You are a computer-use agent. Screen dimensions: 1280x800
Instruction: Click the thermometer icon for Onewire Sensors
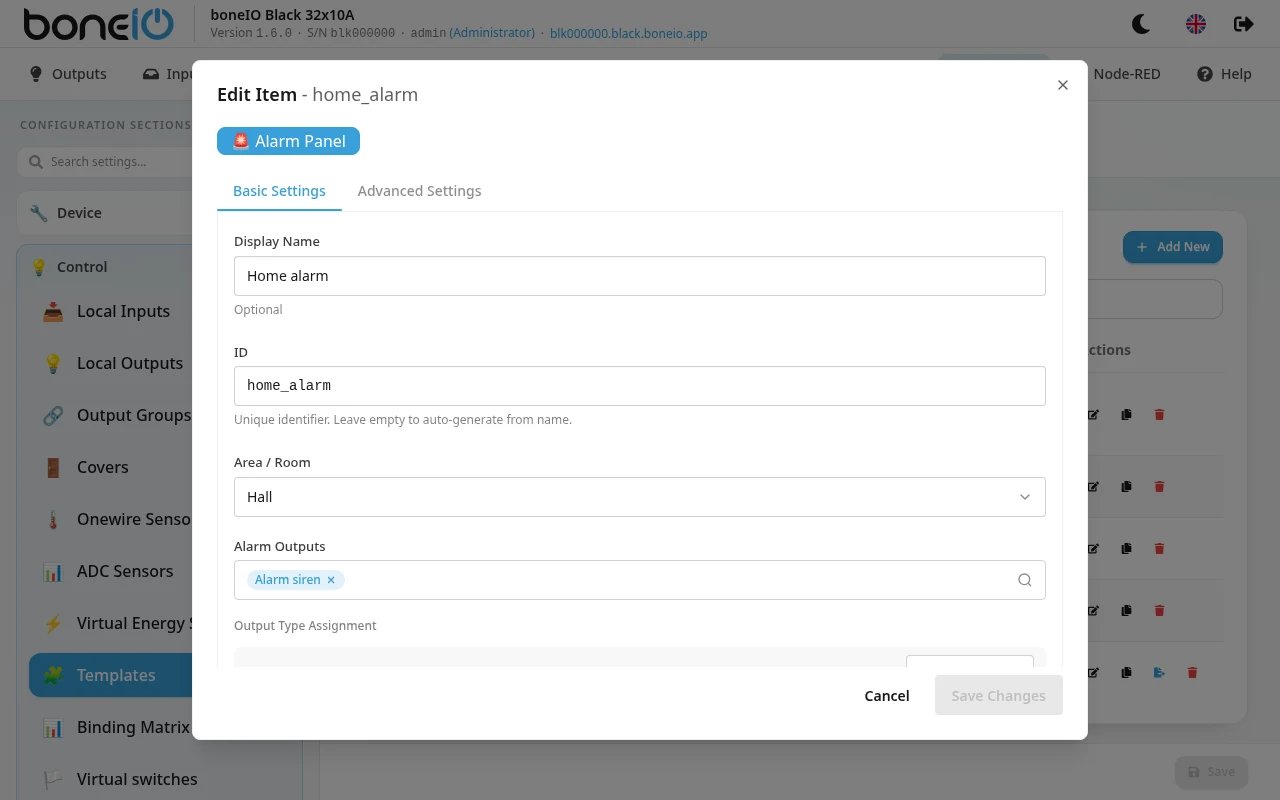coord(53,519)
